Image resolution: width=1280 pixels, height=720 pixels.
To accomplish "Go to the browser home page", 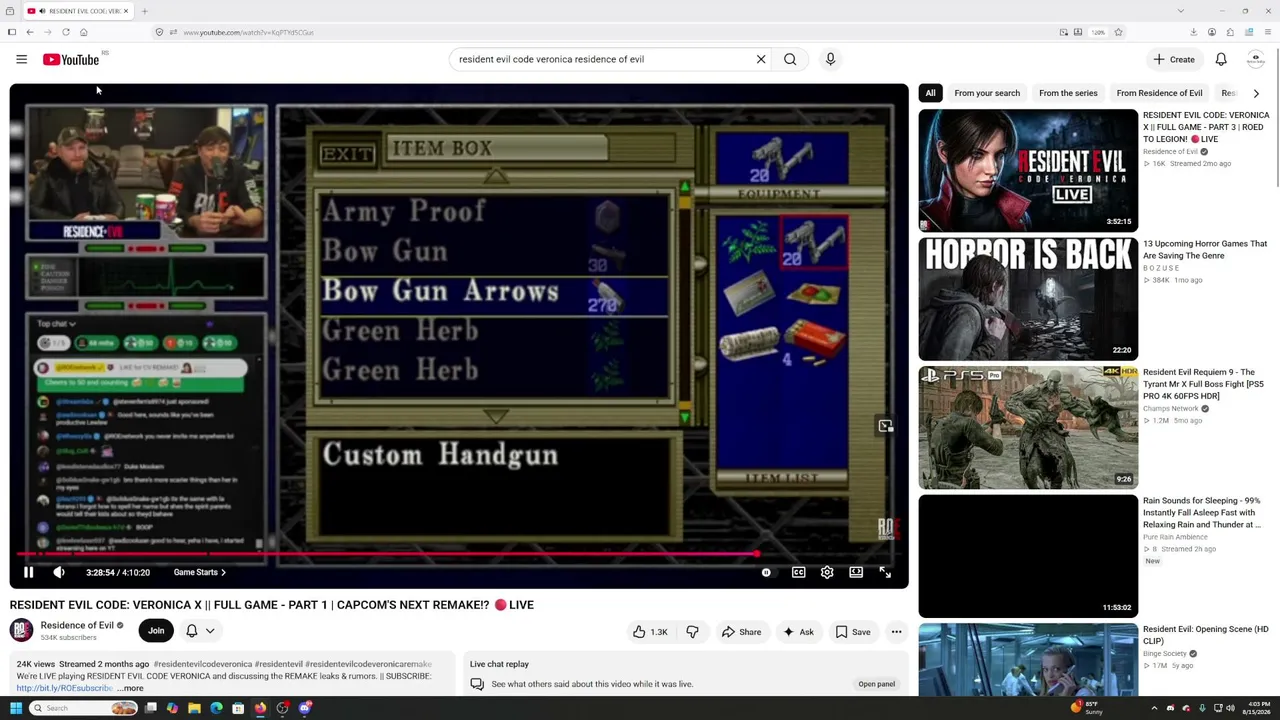I will point(83,32).
